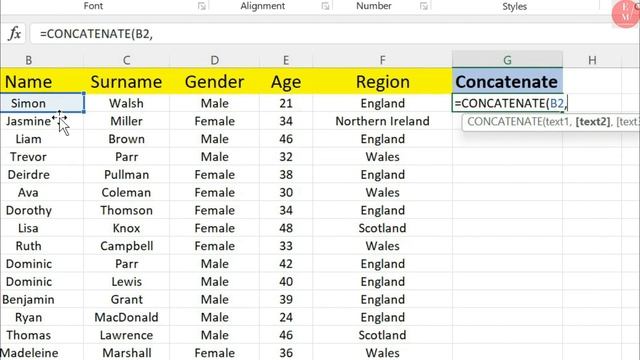640x360 pixels.
Task: Select column D header
Action: (215, 60)
